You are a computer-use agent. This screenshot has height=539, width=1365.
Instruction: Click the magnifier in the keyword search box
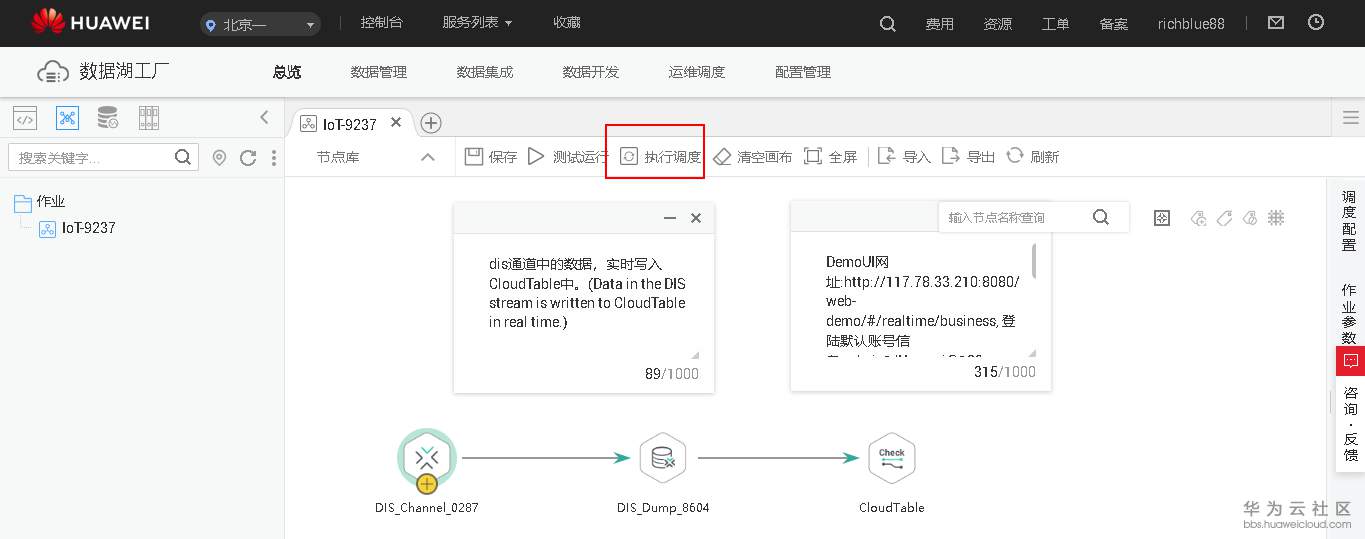pyautogui.click(x=183, y=157)
